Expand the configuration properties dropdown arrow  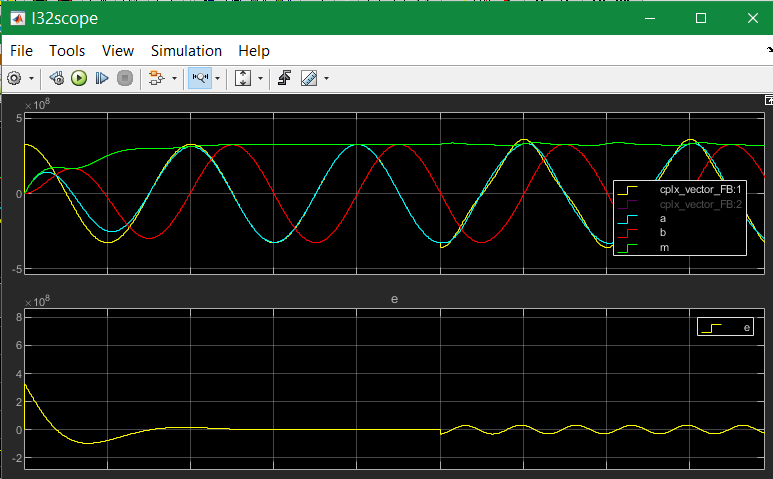[x=32, y=78]
